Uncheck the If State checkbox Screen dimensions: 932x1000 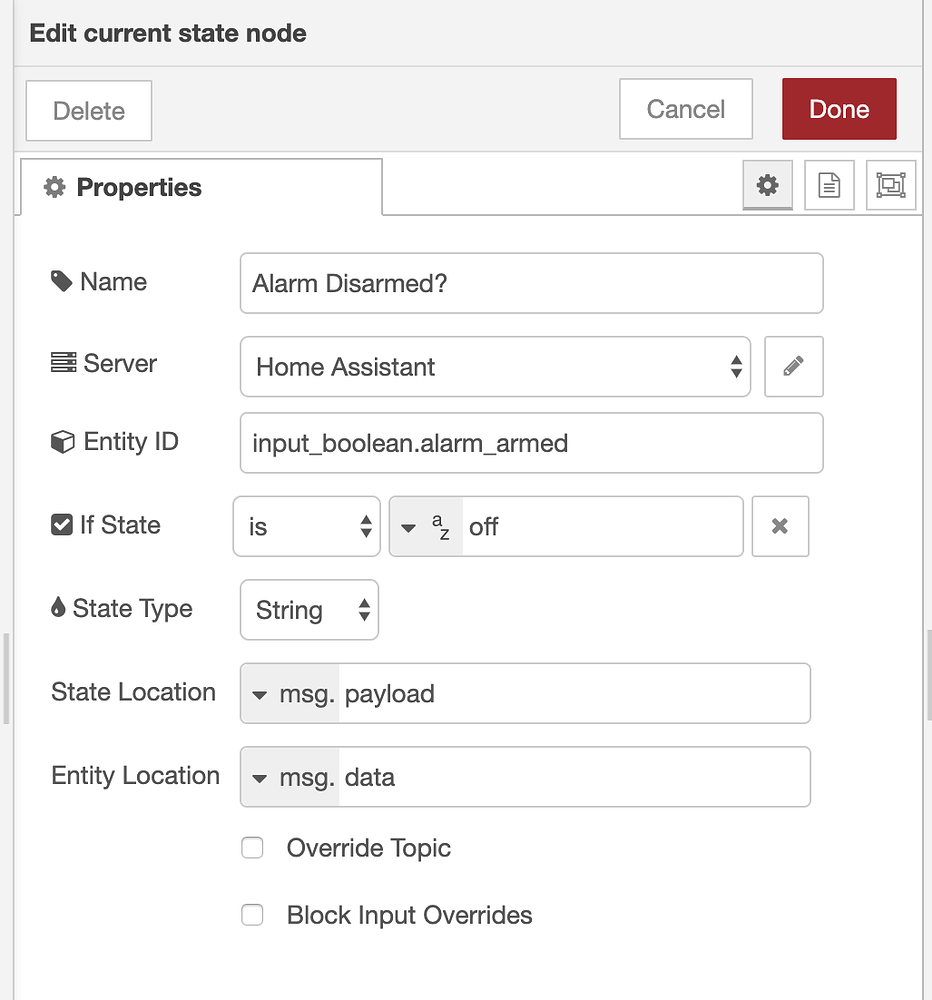[62, 524]
